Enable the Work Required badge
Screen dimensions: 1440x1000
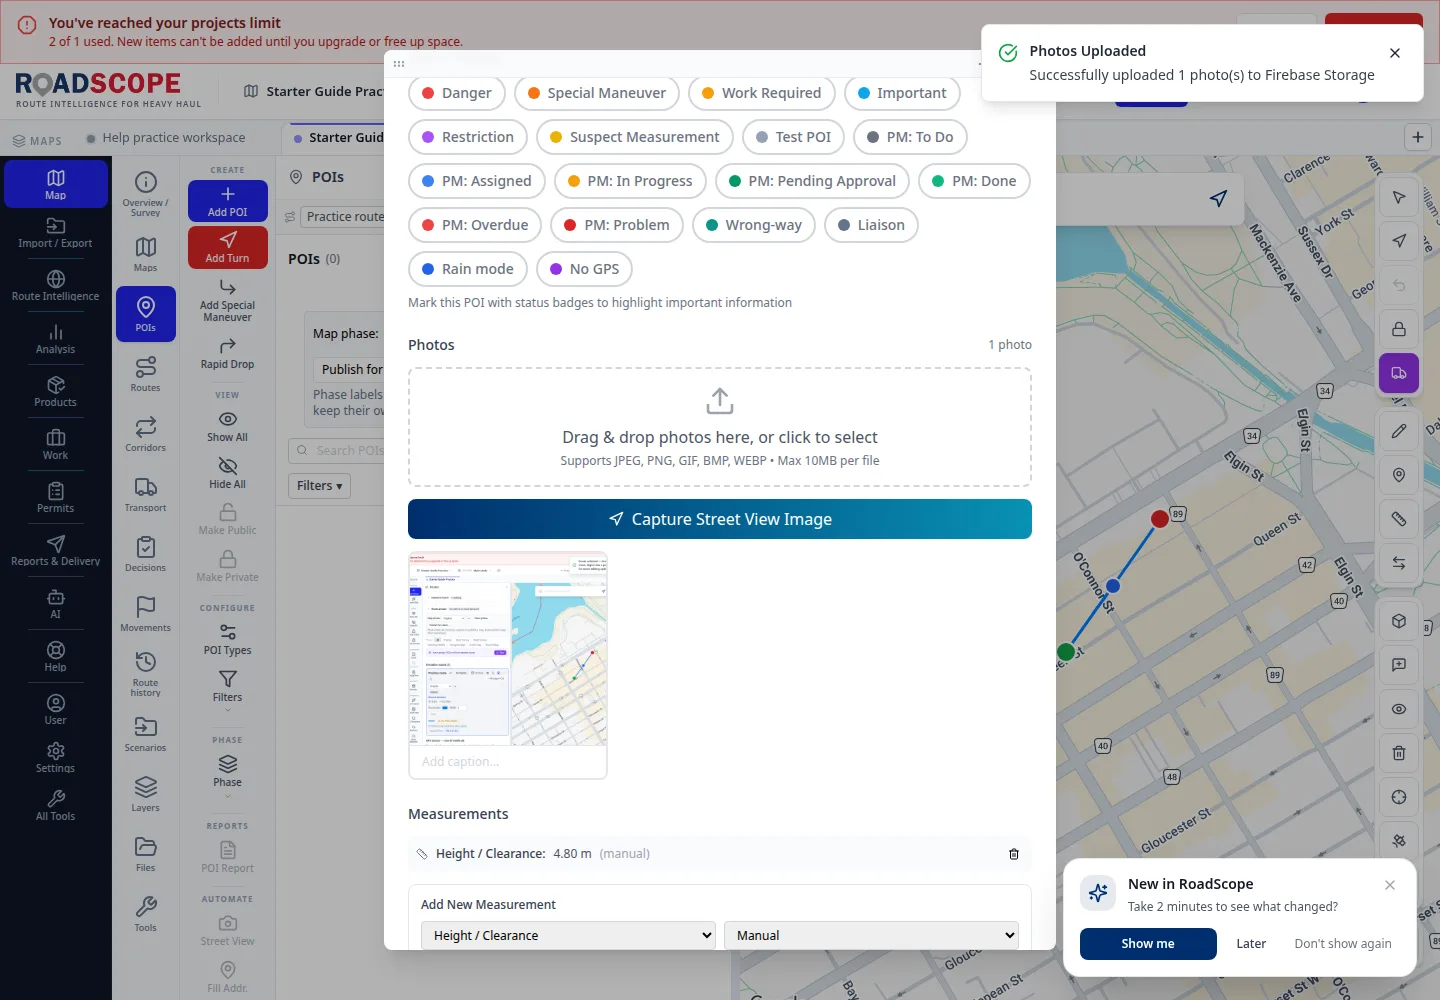(762, 93)
